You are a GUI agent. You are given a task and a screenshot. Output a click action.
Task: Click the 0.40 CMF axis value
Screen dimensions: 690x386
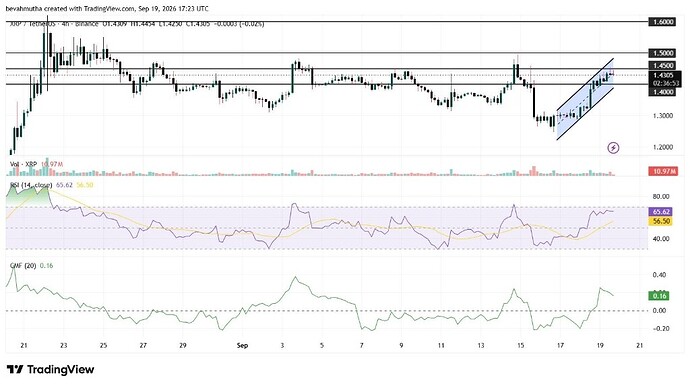coord(660,275)
